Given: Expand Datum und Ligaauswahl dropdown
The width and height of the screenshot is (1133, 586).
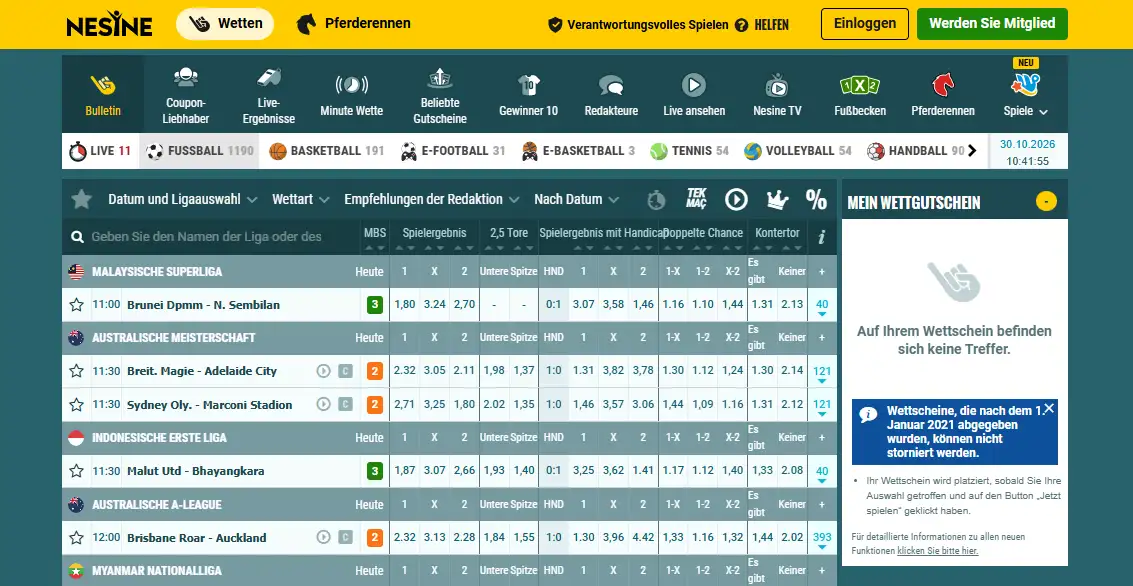Looking at the screenshot, I should tap(183, 199).
